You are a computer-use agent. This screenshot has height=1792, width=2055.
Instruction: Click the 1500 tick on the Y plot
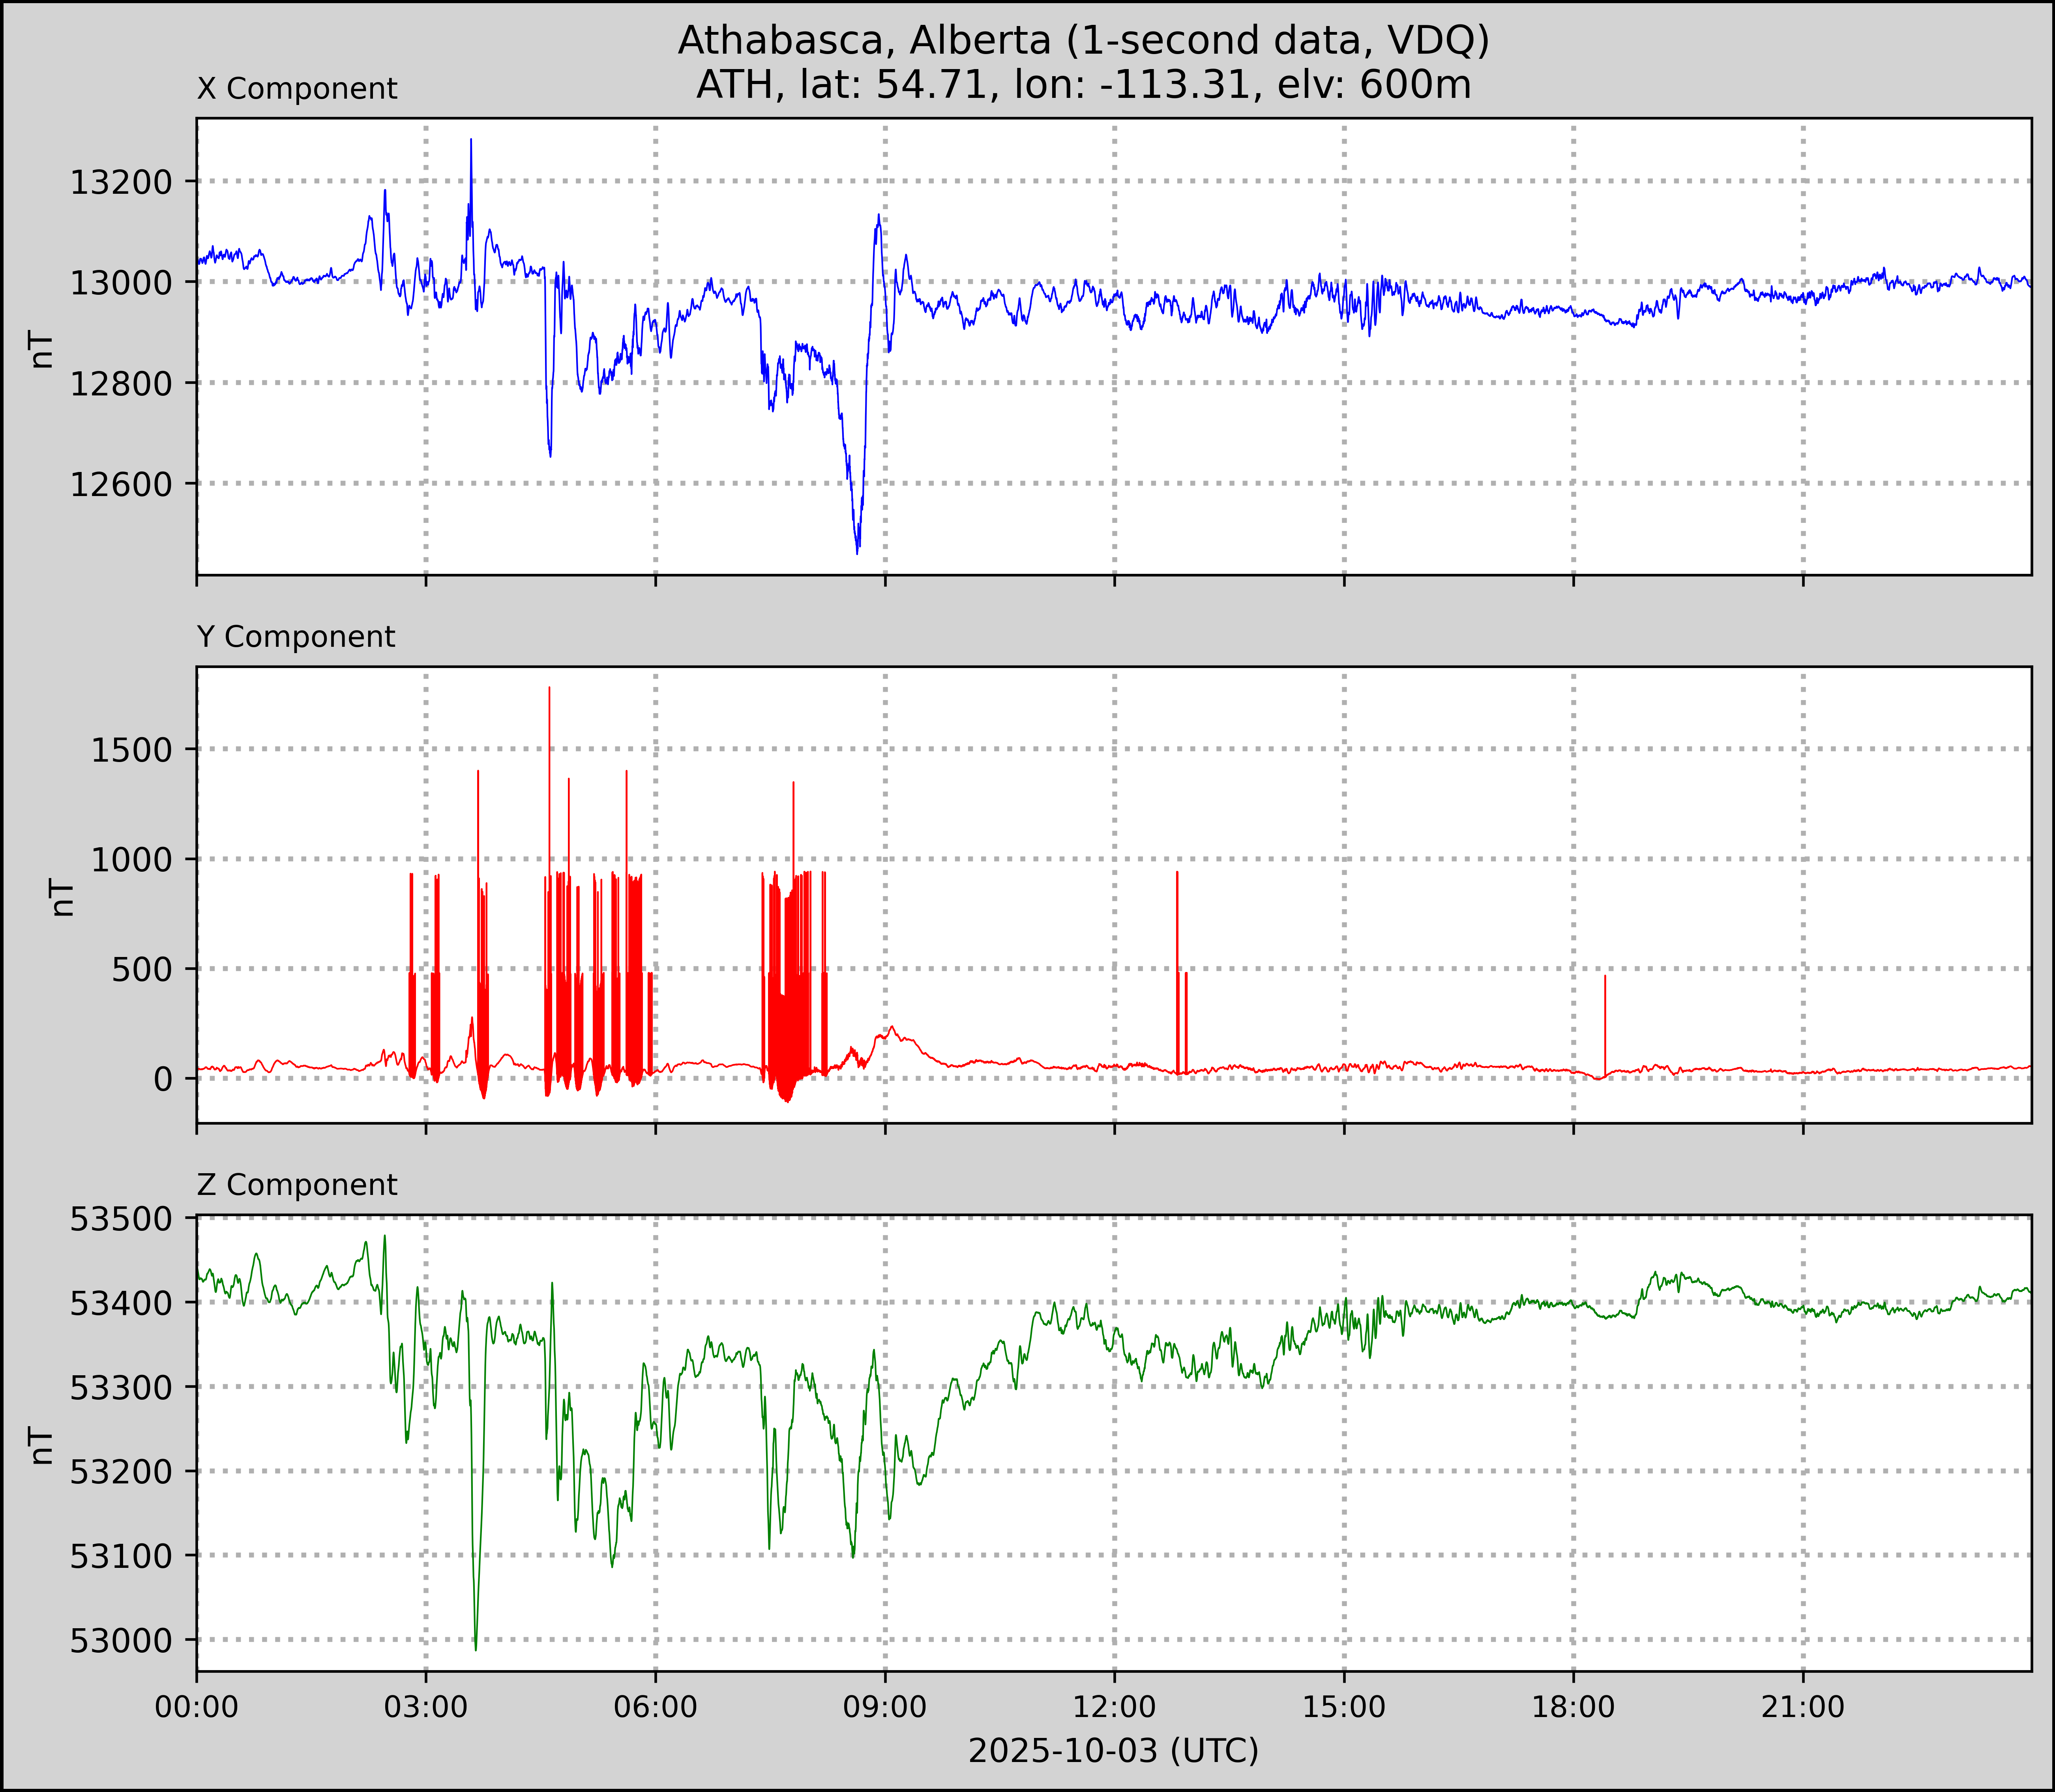click(x=132, y=750)
